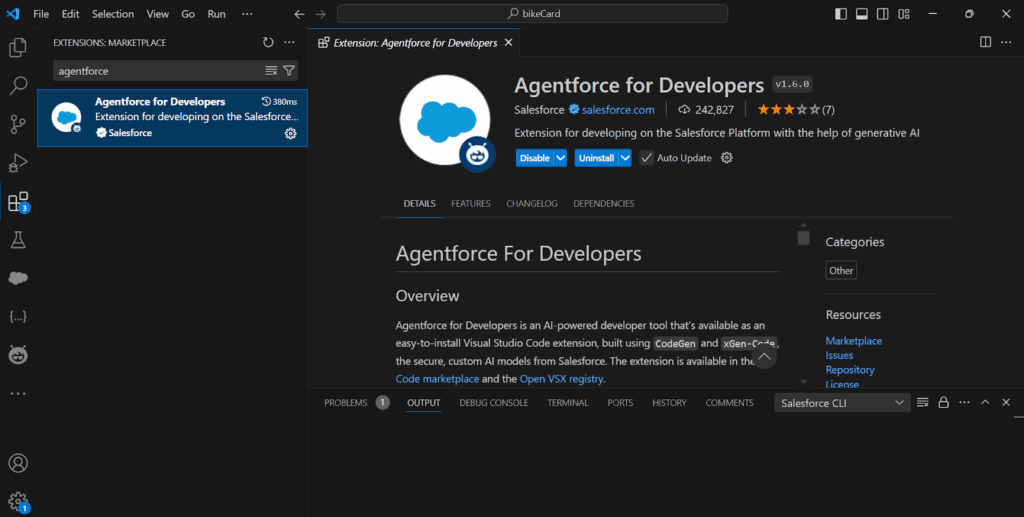Click the details page scrollbar thumb
This screenshot has height=517, width=1024.
[803, 238]
